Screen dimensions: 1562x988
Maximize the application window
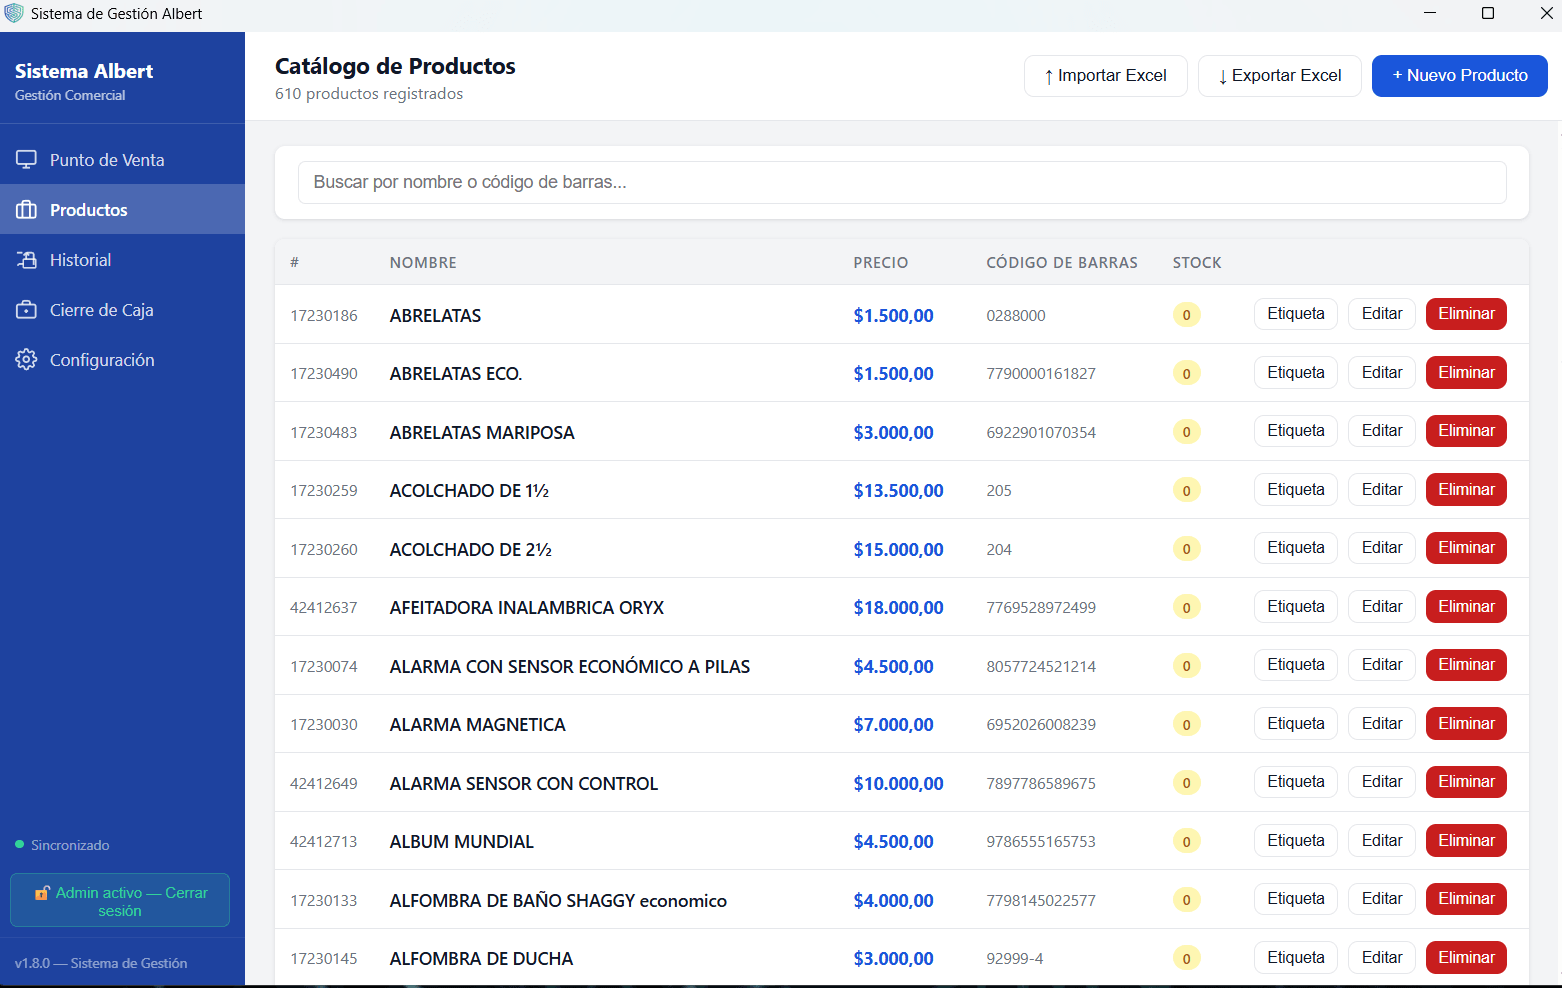pyautogui.click(x=1488, y=13)
